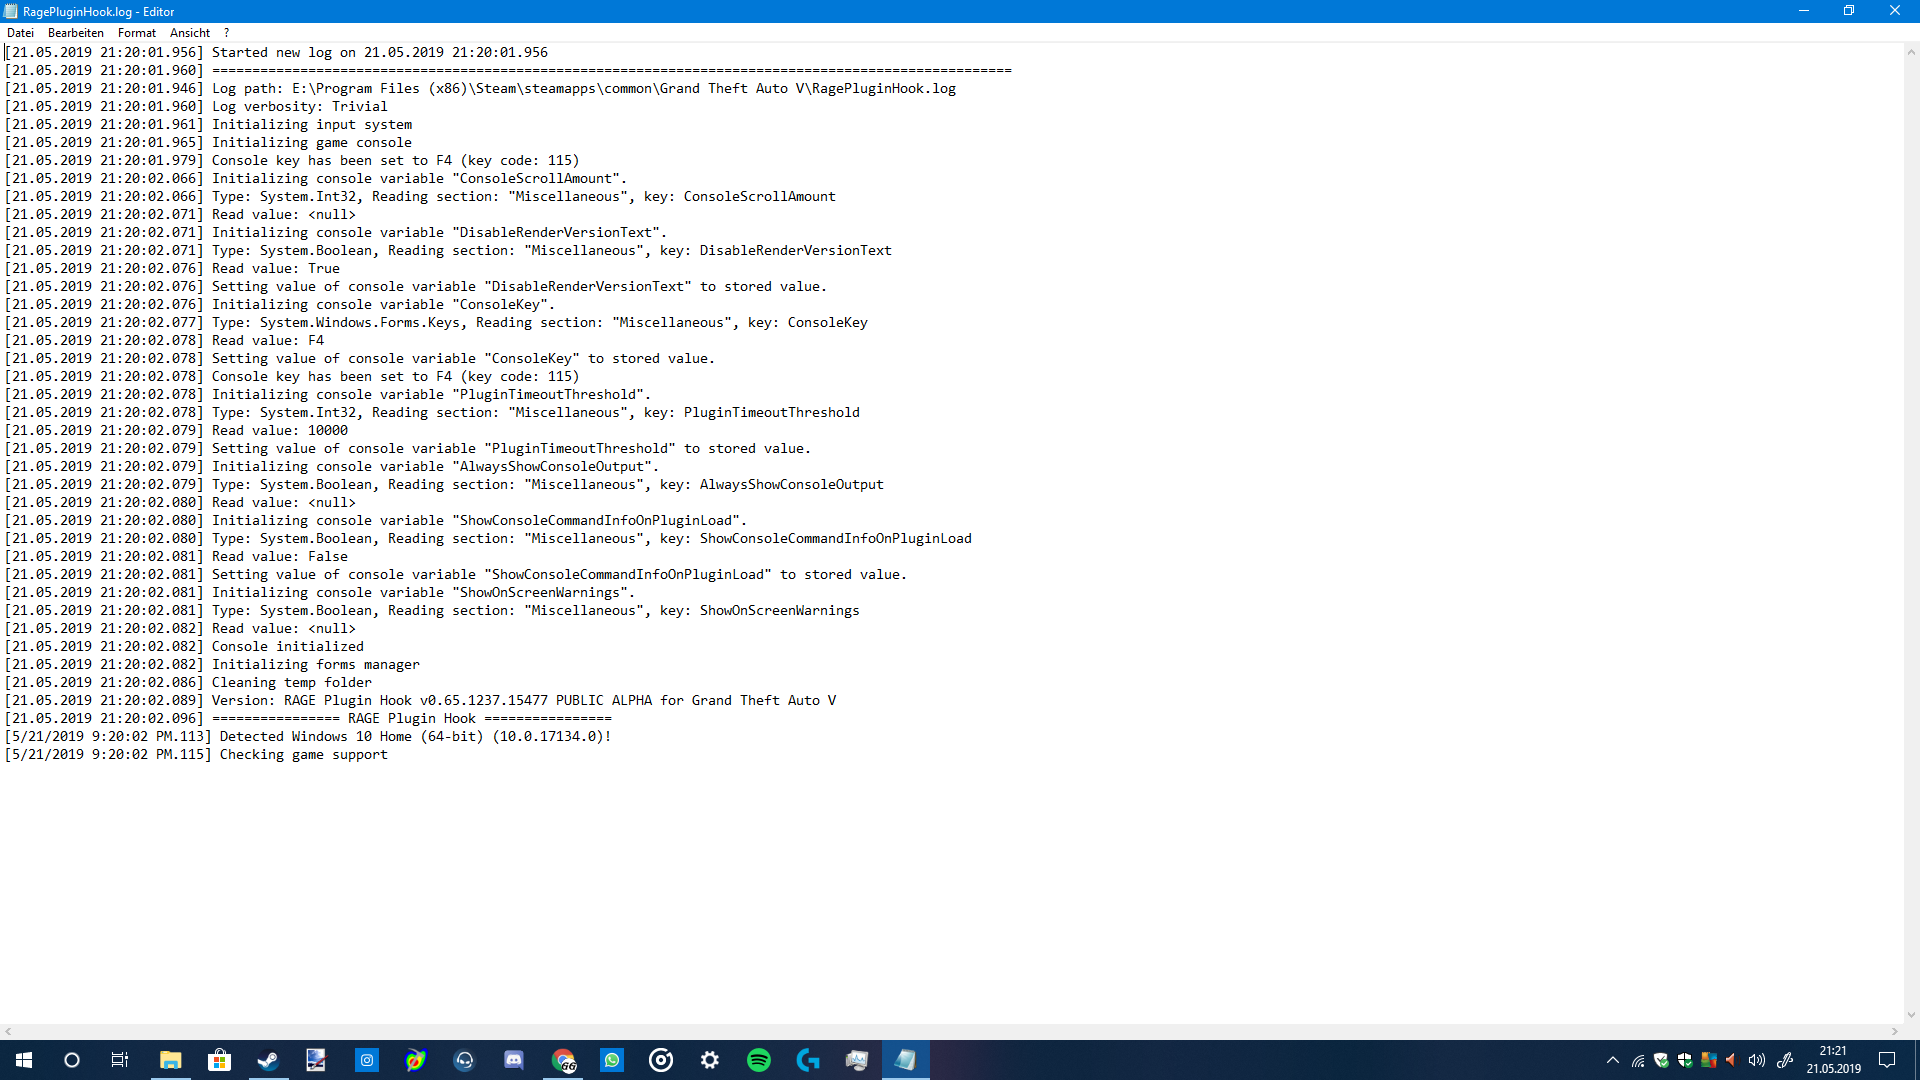This screenshot has width=1920, height=1080.
Task: Open Windows Settings gear icon
Action: coord(710,1060)
